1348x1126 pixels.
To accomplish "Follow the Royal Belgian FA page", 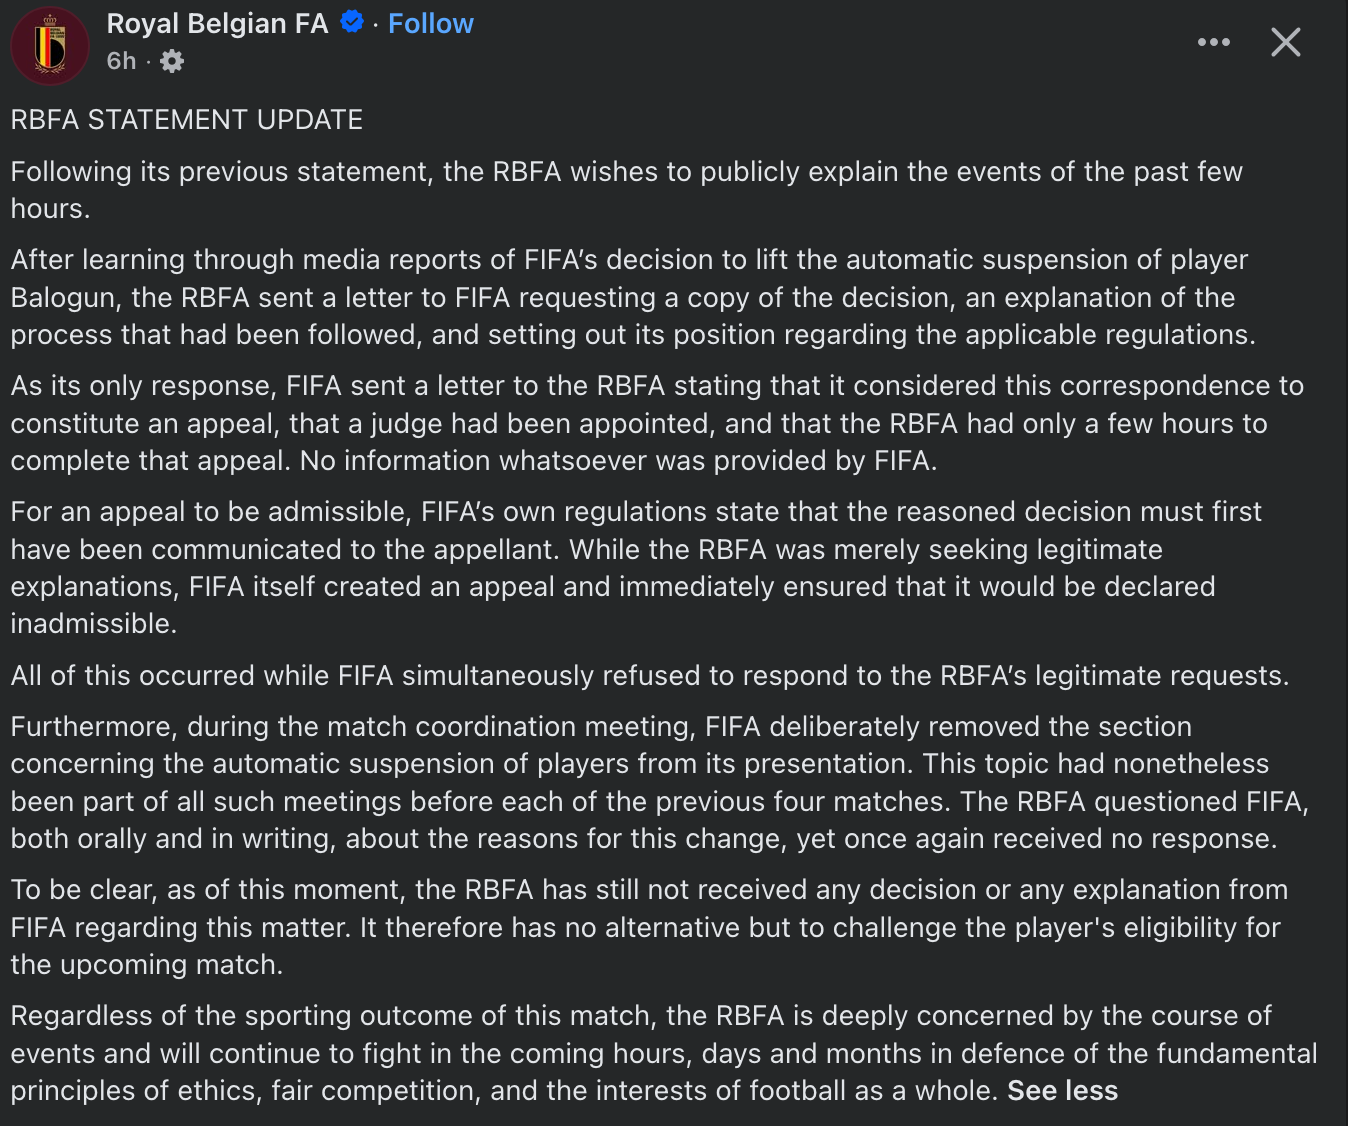I will tap(430, 23).
